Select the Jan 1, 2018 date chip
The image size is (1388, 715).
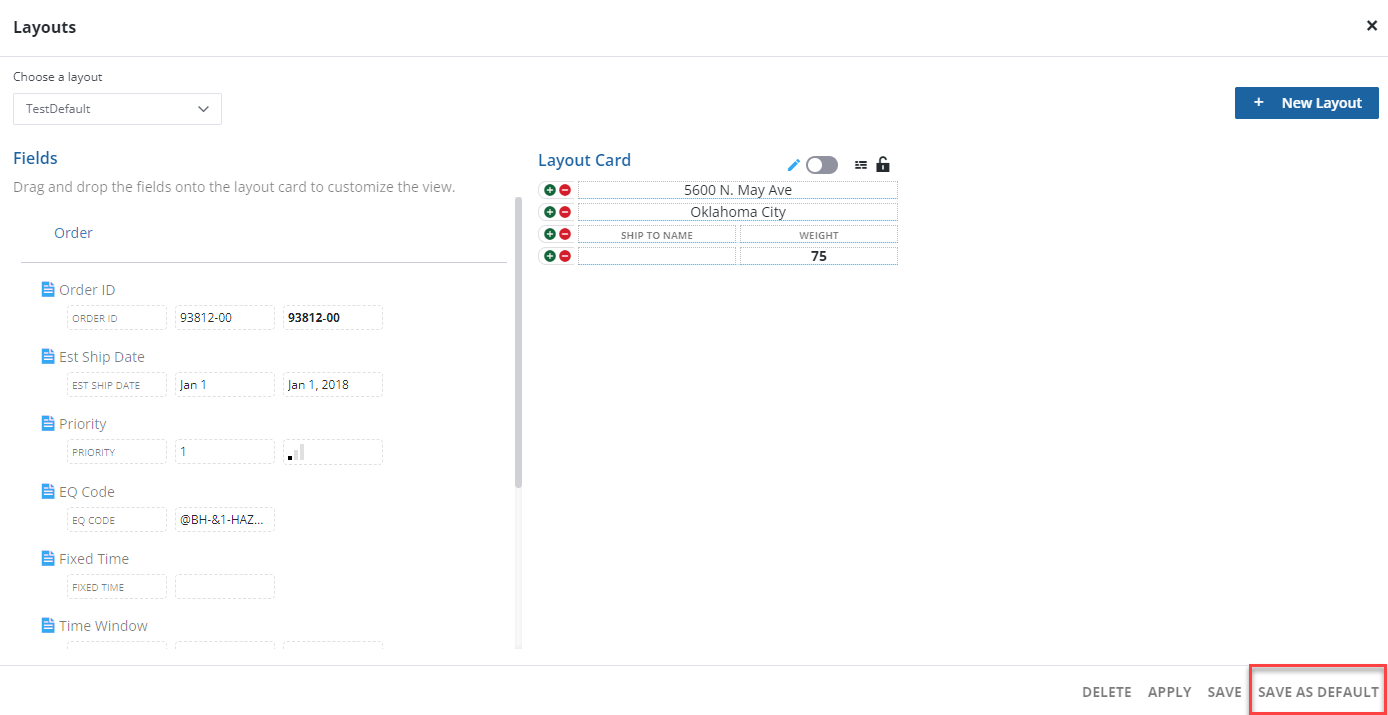pos(333,385)
